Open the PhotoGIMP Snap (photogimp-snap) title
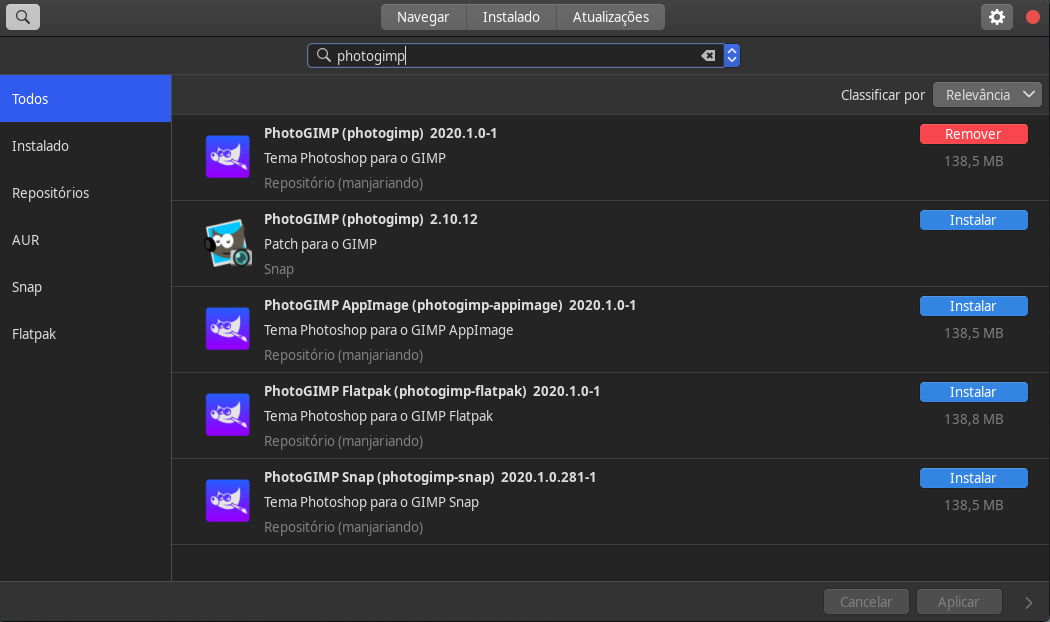Viewport: 1050px width, 622px height. point(430,477)
